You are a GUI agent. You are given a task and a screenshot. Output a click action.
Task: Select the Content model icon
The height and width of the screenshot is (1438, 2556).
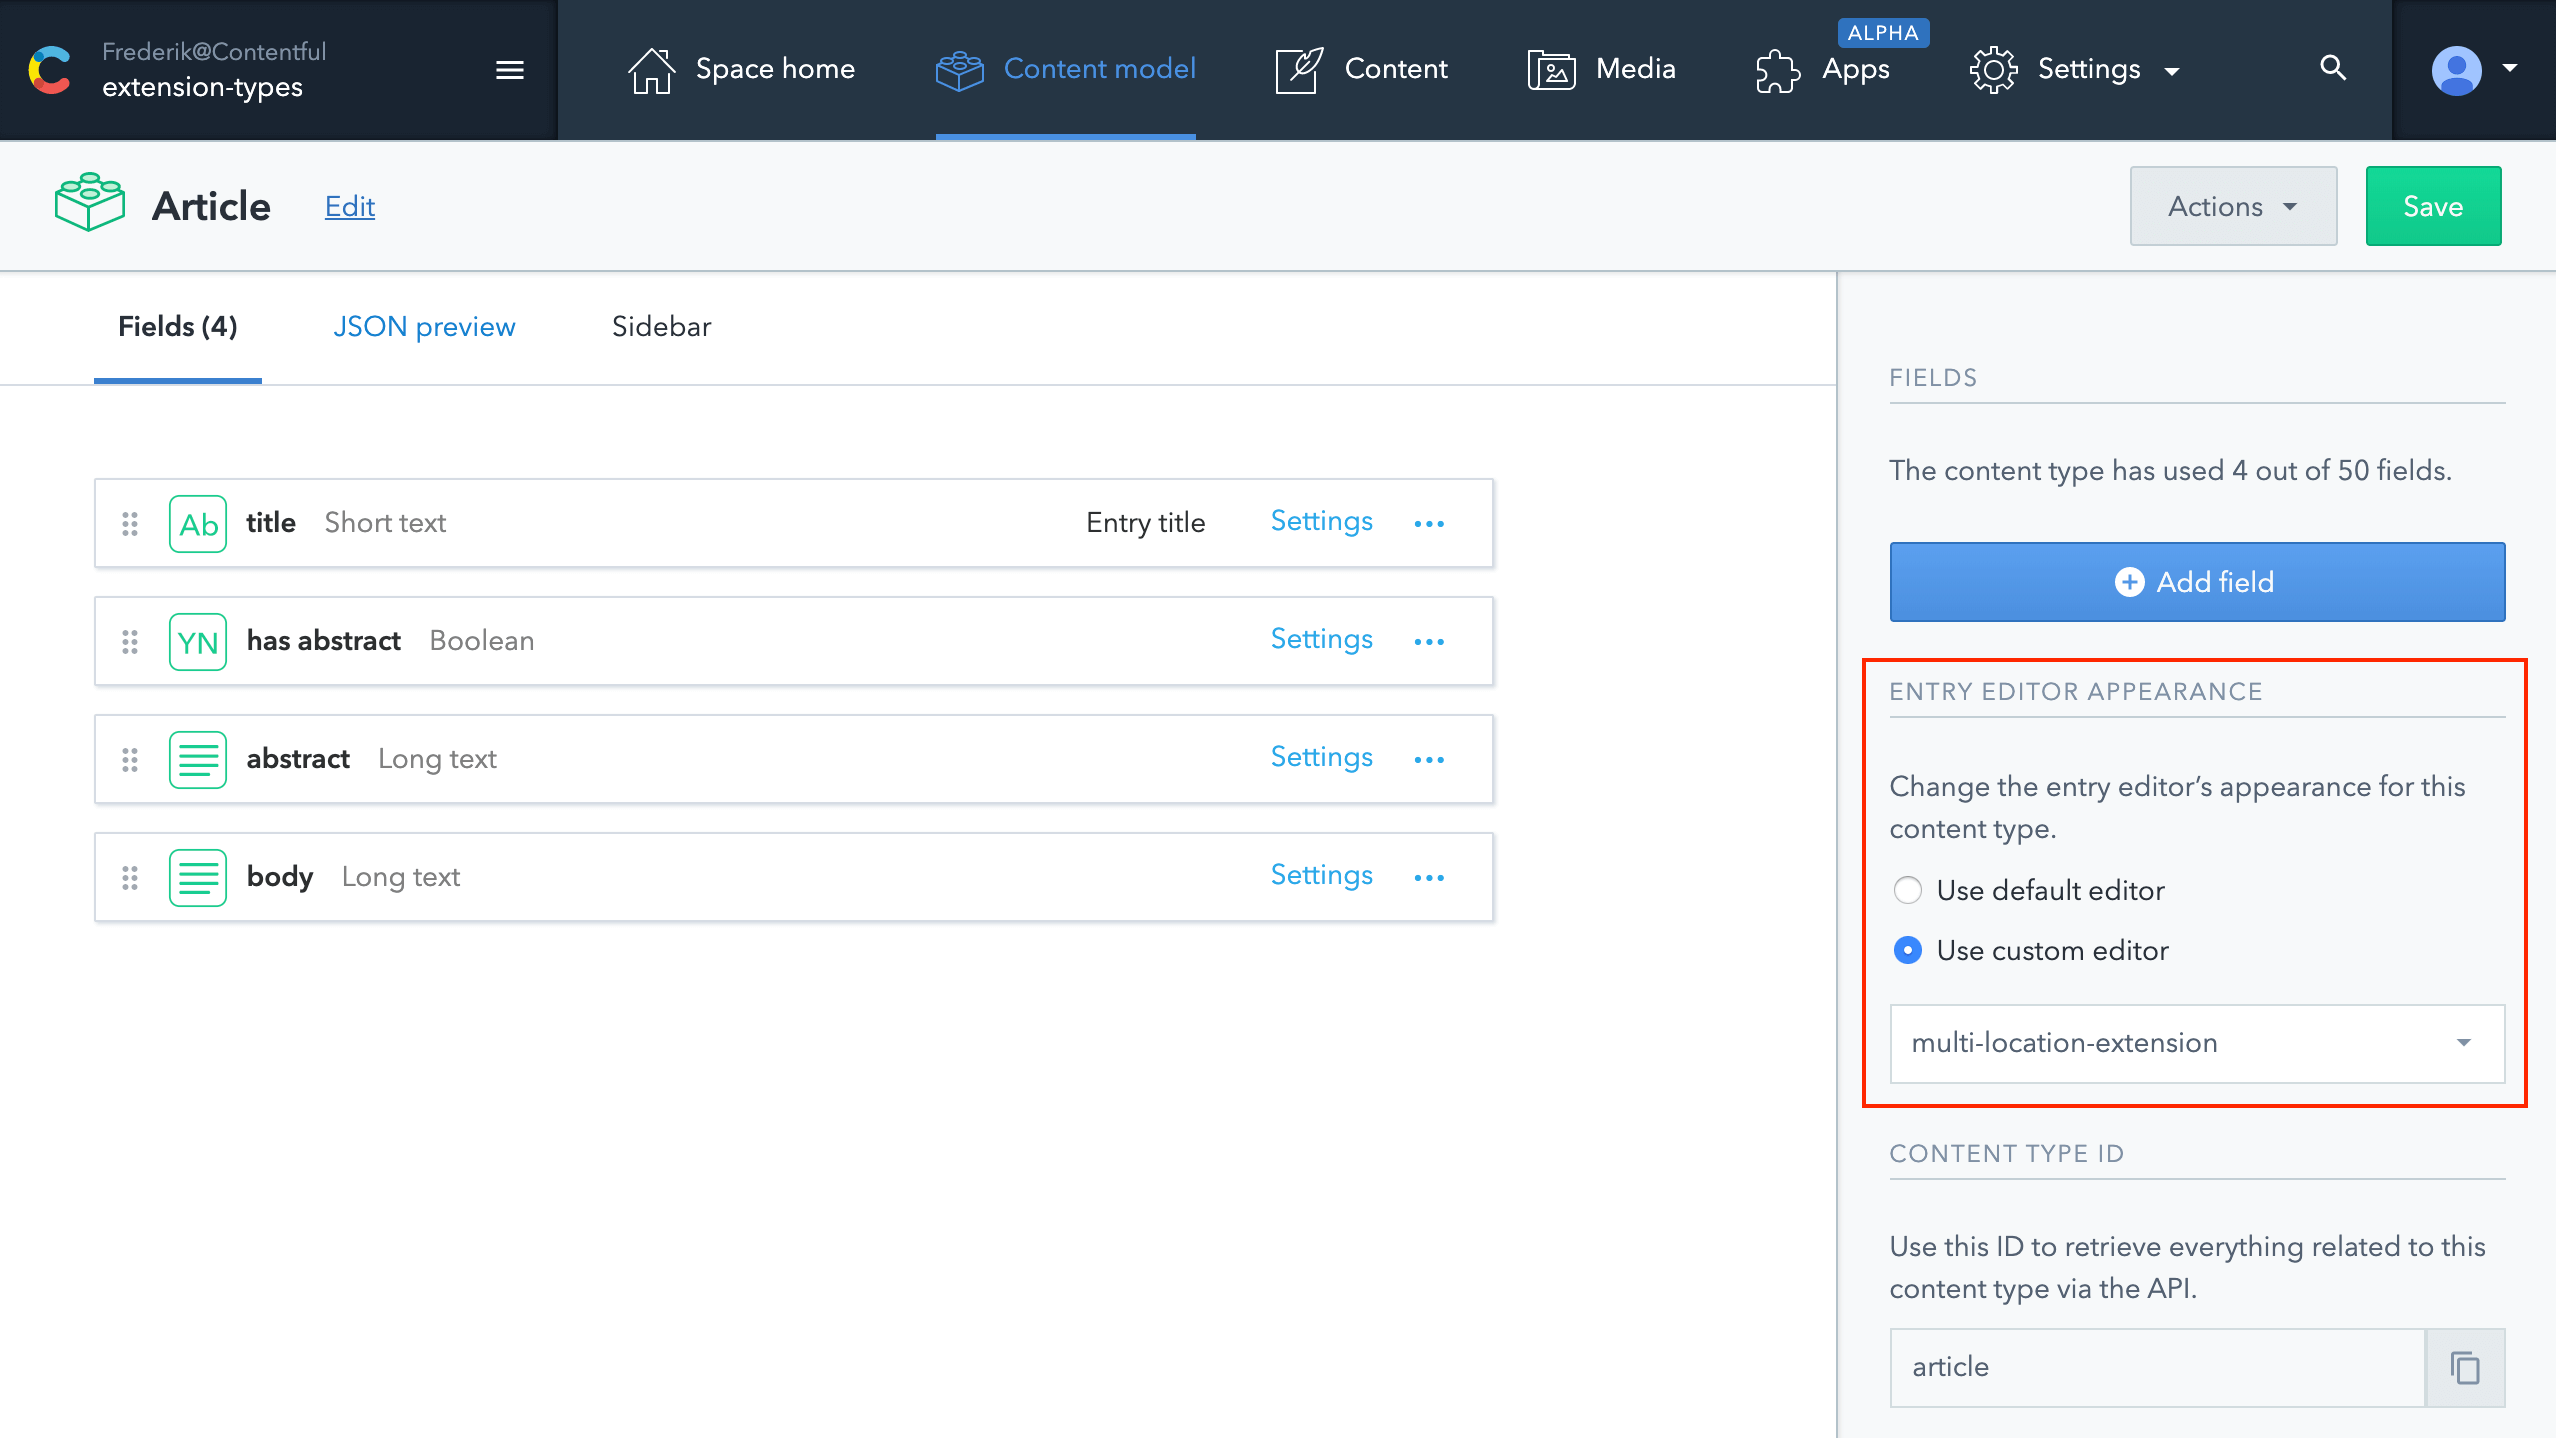(959, 69)
